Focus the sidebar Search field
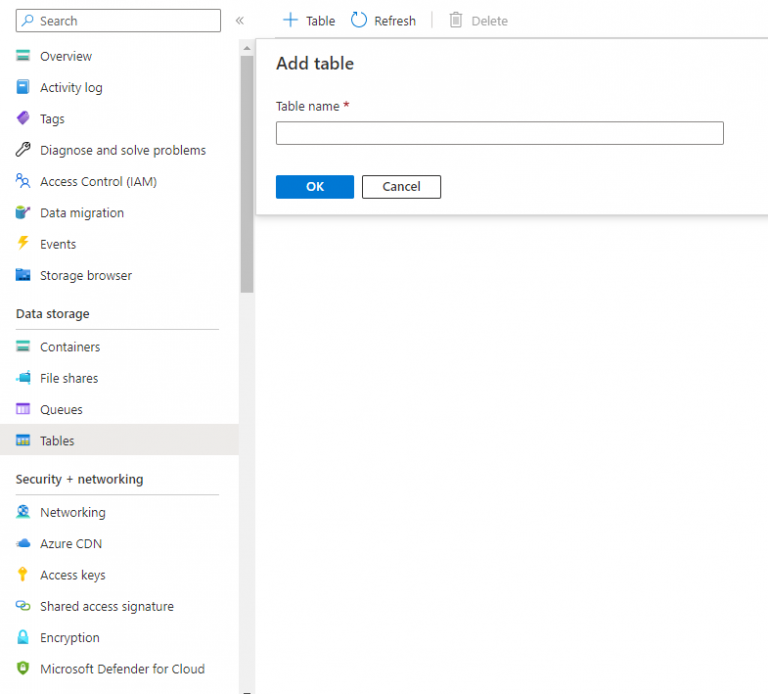Image resolution: width=768 pixels, height=694 pixels. tap(118, 21)
